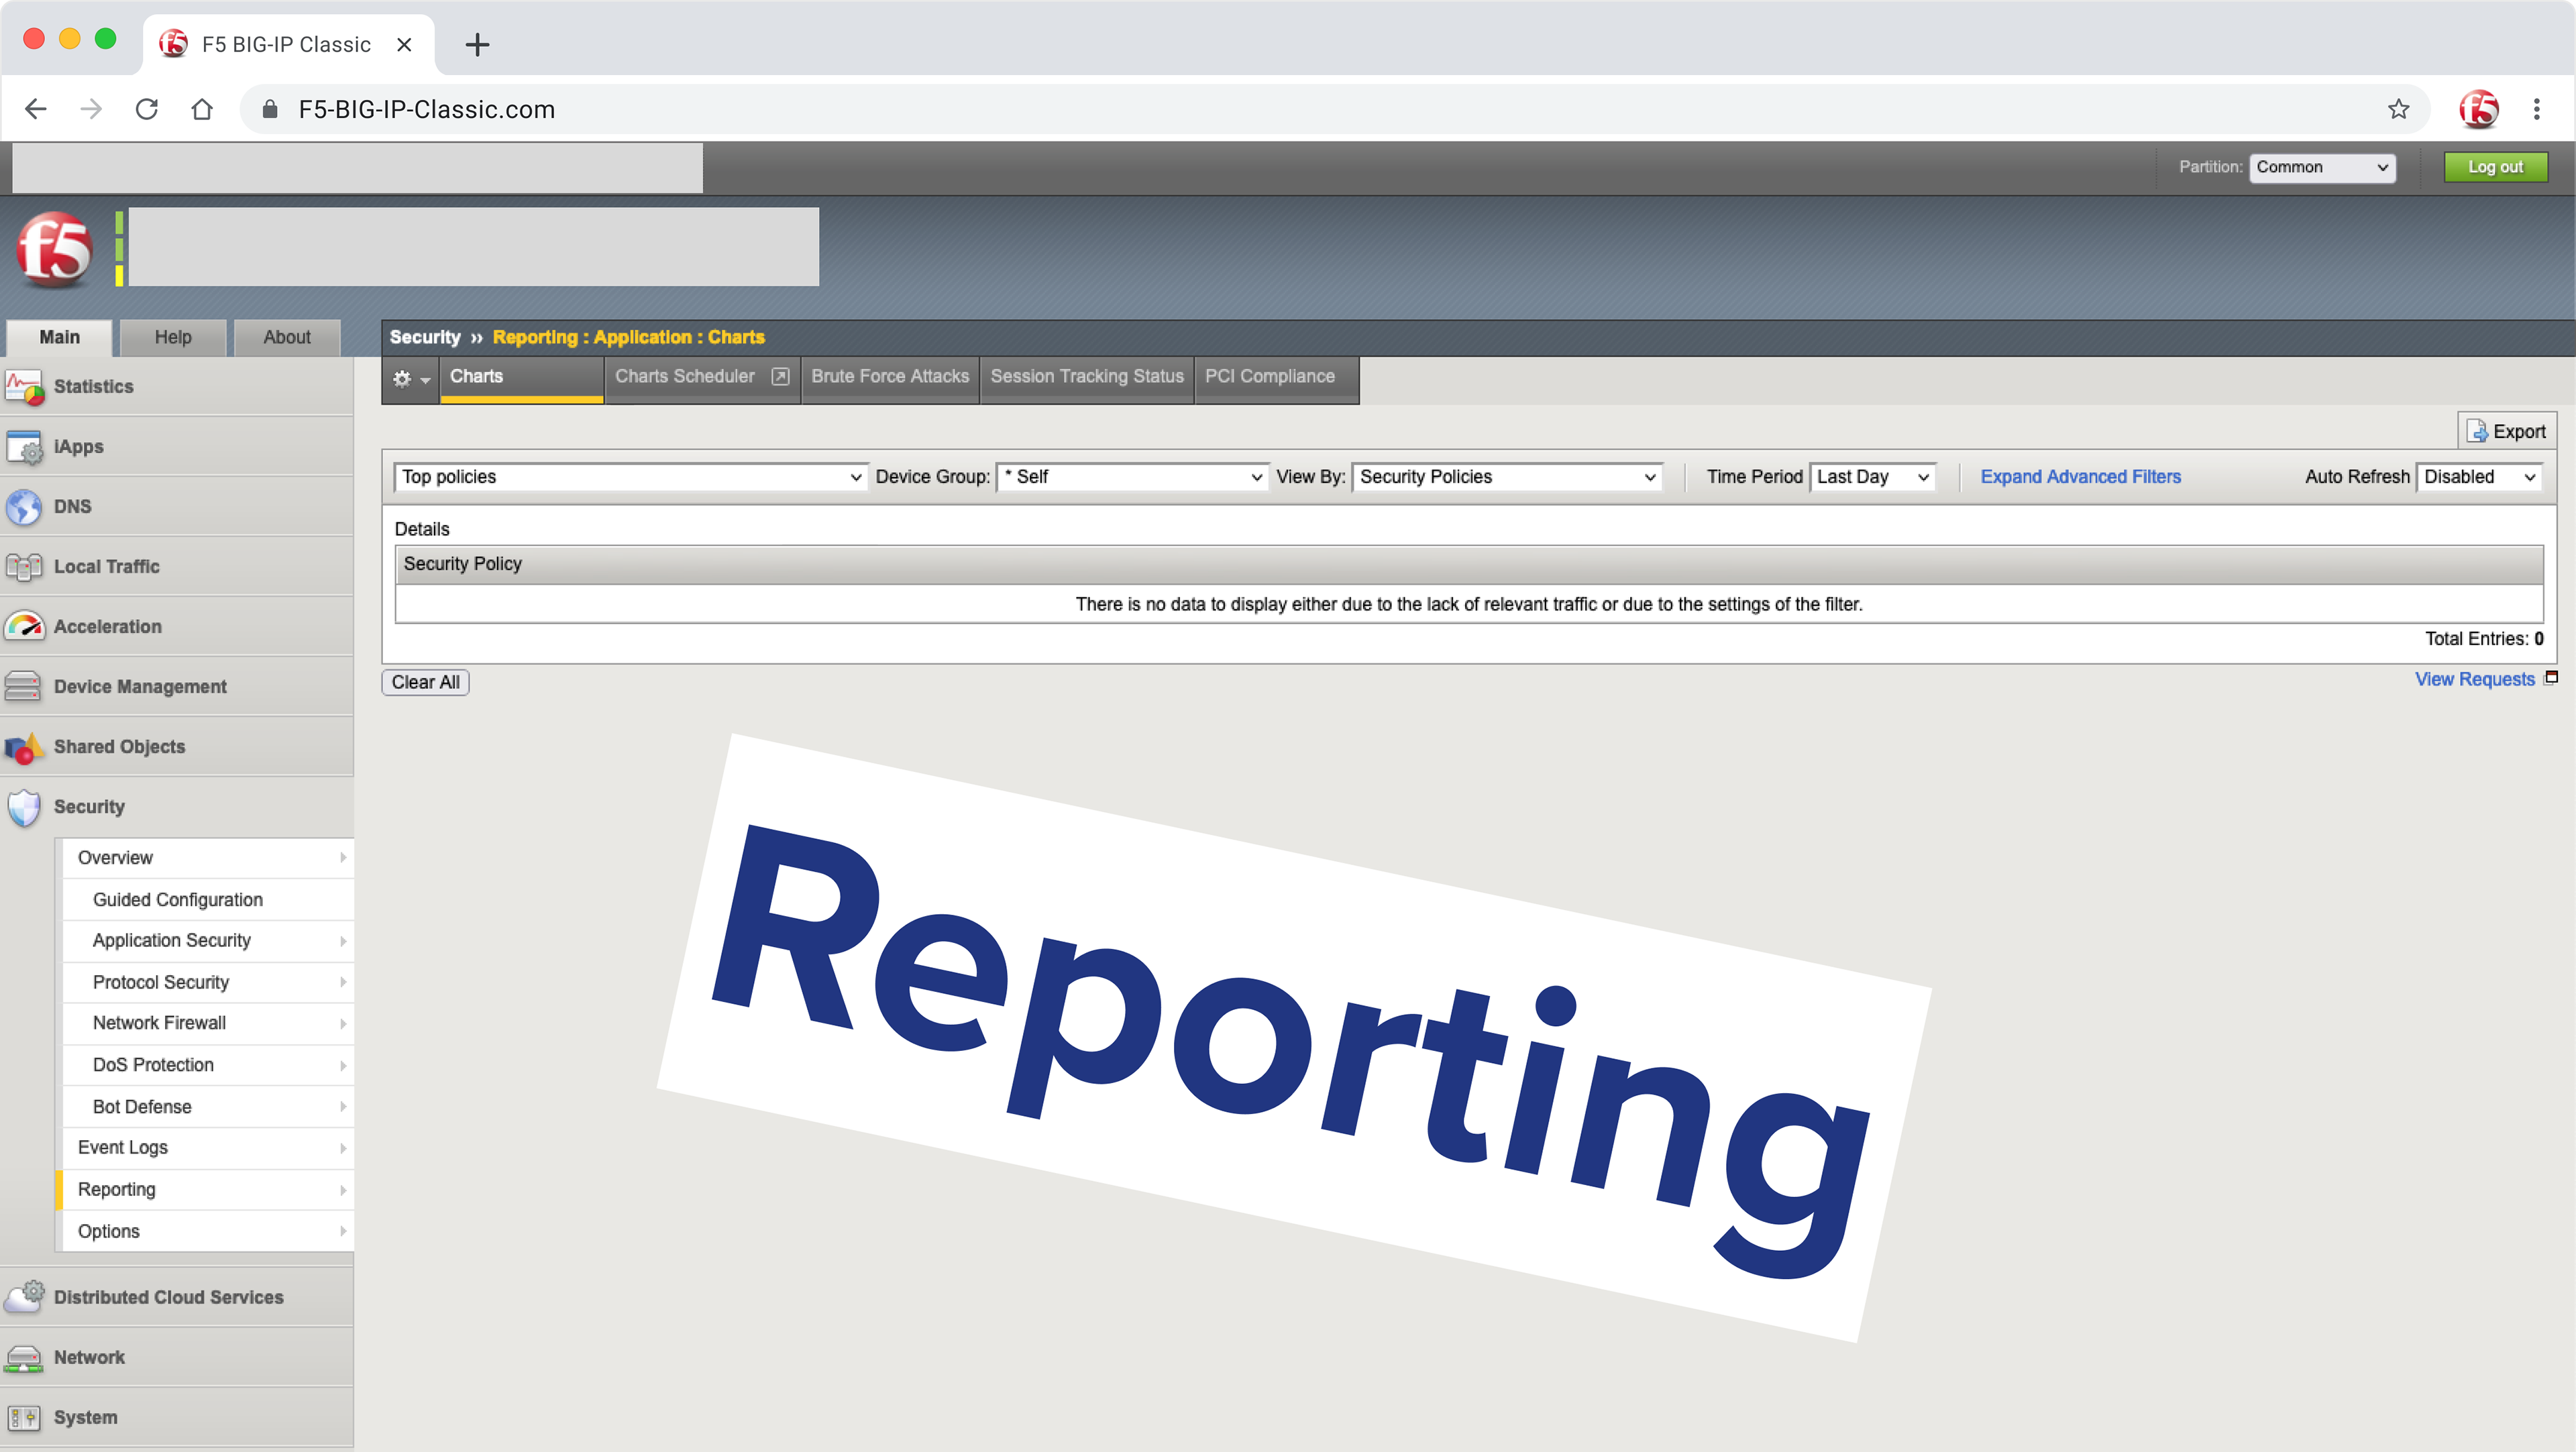Open the iApps sidebar icon
The width and height of the screenshot is (2576, 1452).
tap(24, 446)
